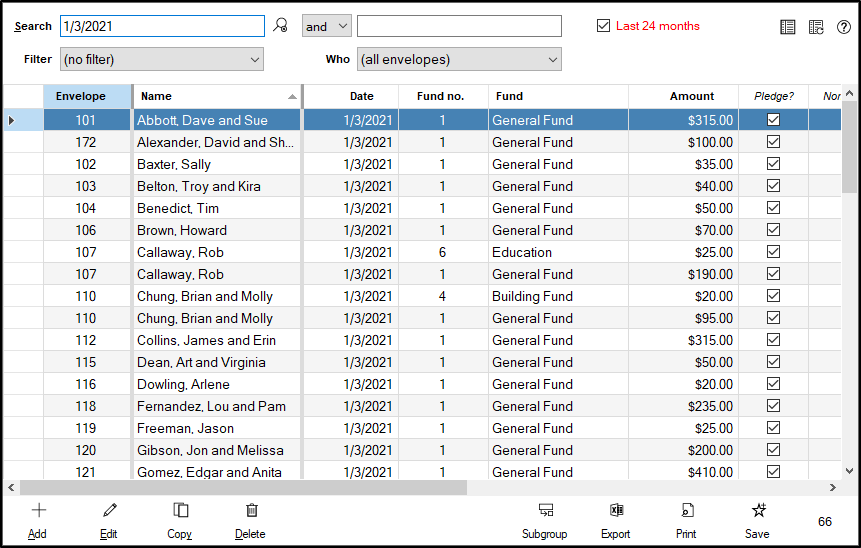
Task: Click the Subgroup button
Action: pos(545,518)
